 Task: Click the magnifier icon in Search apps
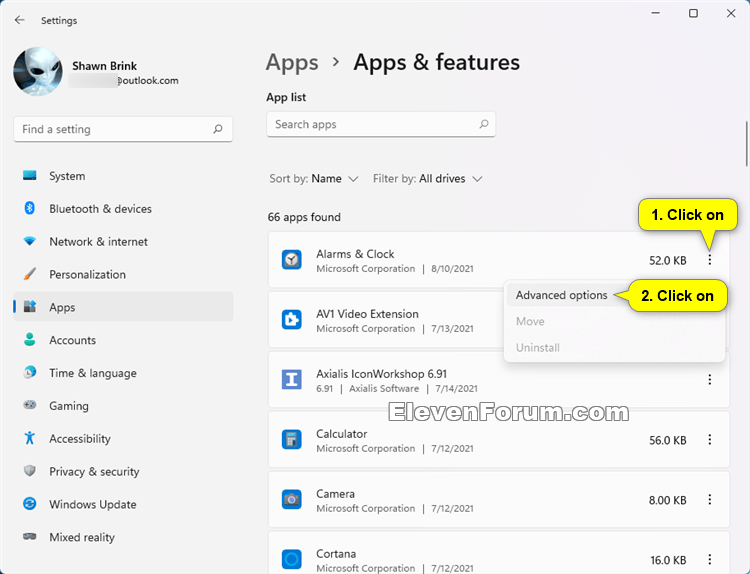click(484, 124)
